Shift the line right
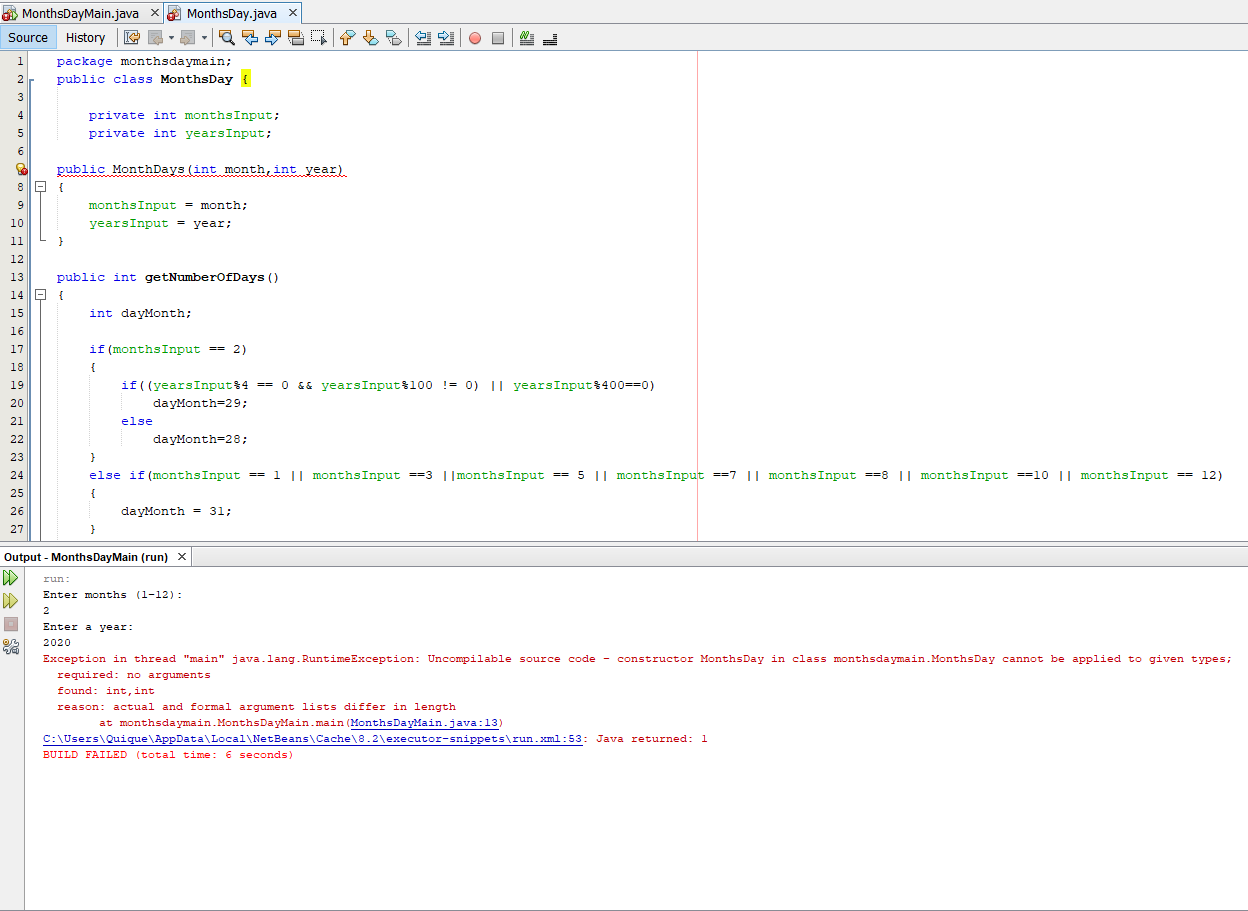1248x911 pixels. (x=446, y=38)
